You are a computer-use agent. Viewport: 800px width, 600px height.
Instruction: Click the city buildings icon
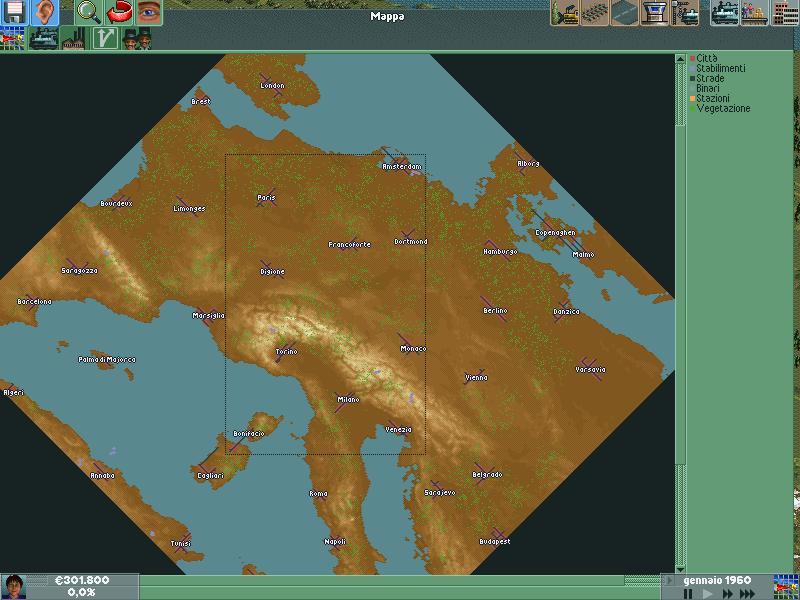(785, 13)
